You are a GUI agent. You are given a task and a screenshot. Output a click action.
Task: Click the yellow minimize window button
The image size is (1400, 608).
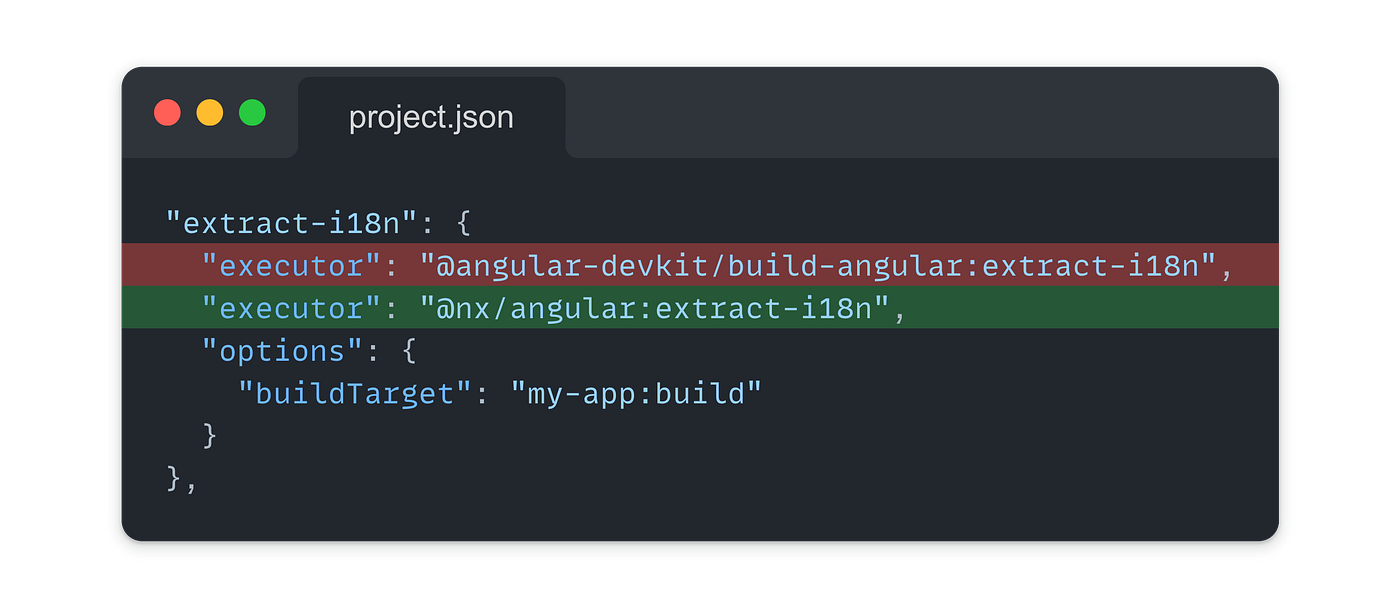point(210,113)
